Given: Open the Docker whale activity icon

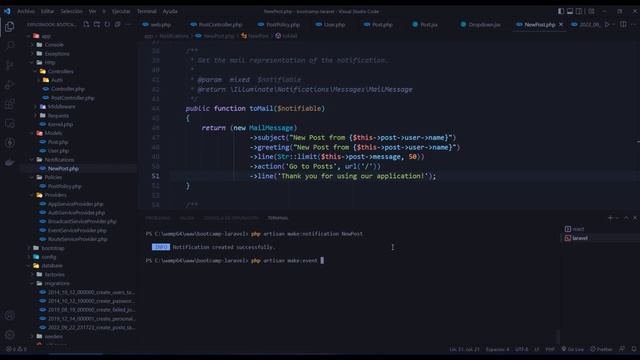Looking at the screenshot, I should 9,162.
